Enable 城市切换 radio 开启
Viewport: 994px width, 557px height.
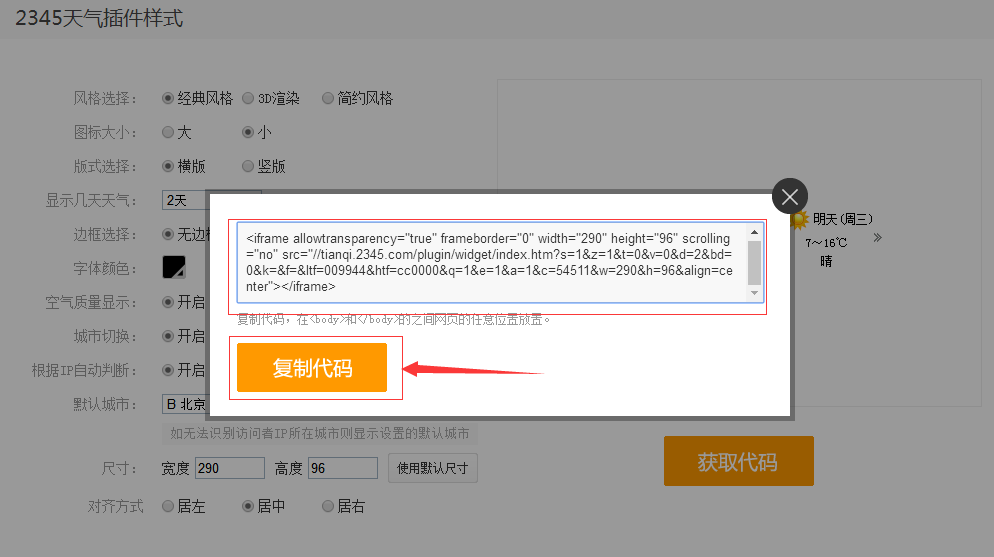point(168,336)
